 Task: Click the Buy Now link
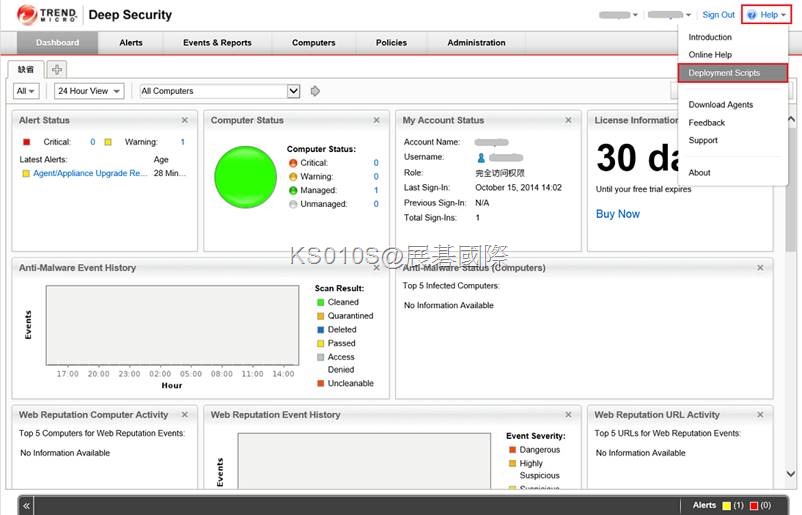tap(617, 214)
